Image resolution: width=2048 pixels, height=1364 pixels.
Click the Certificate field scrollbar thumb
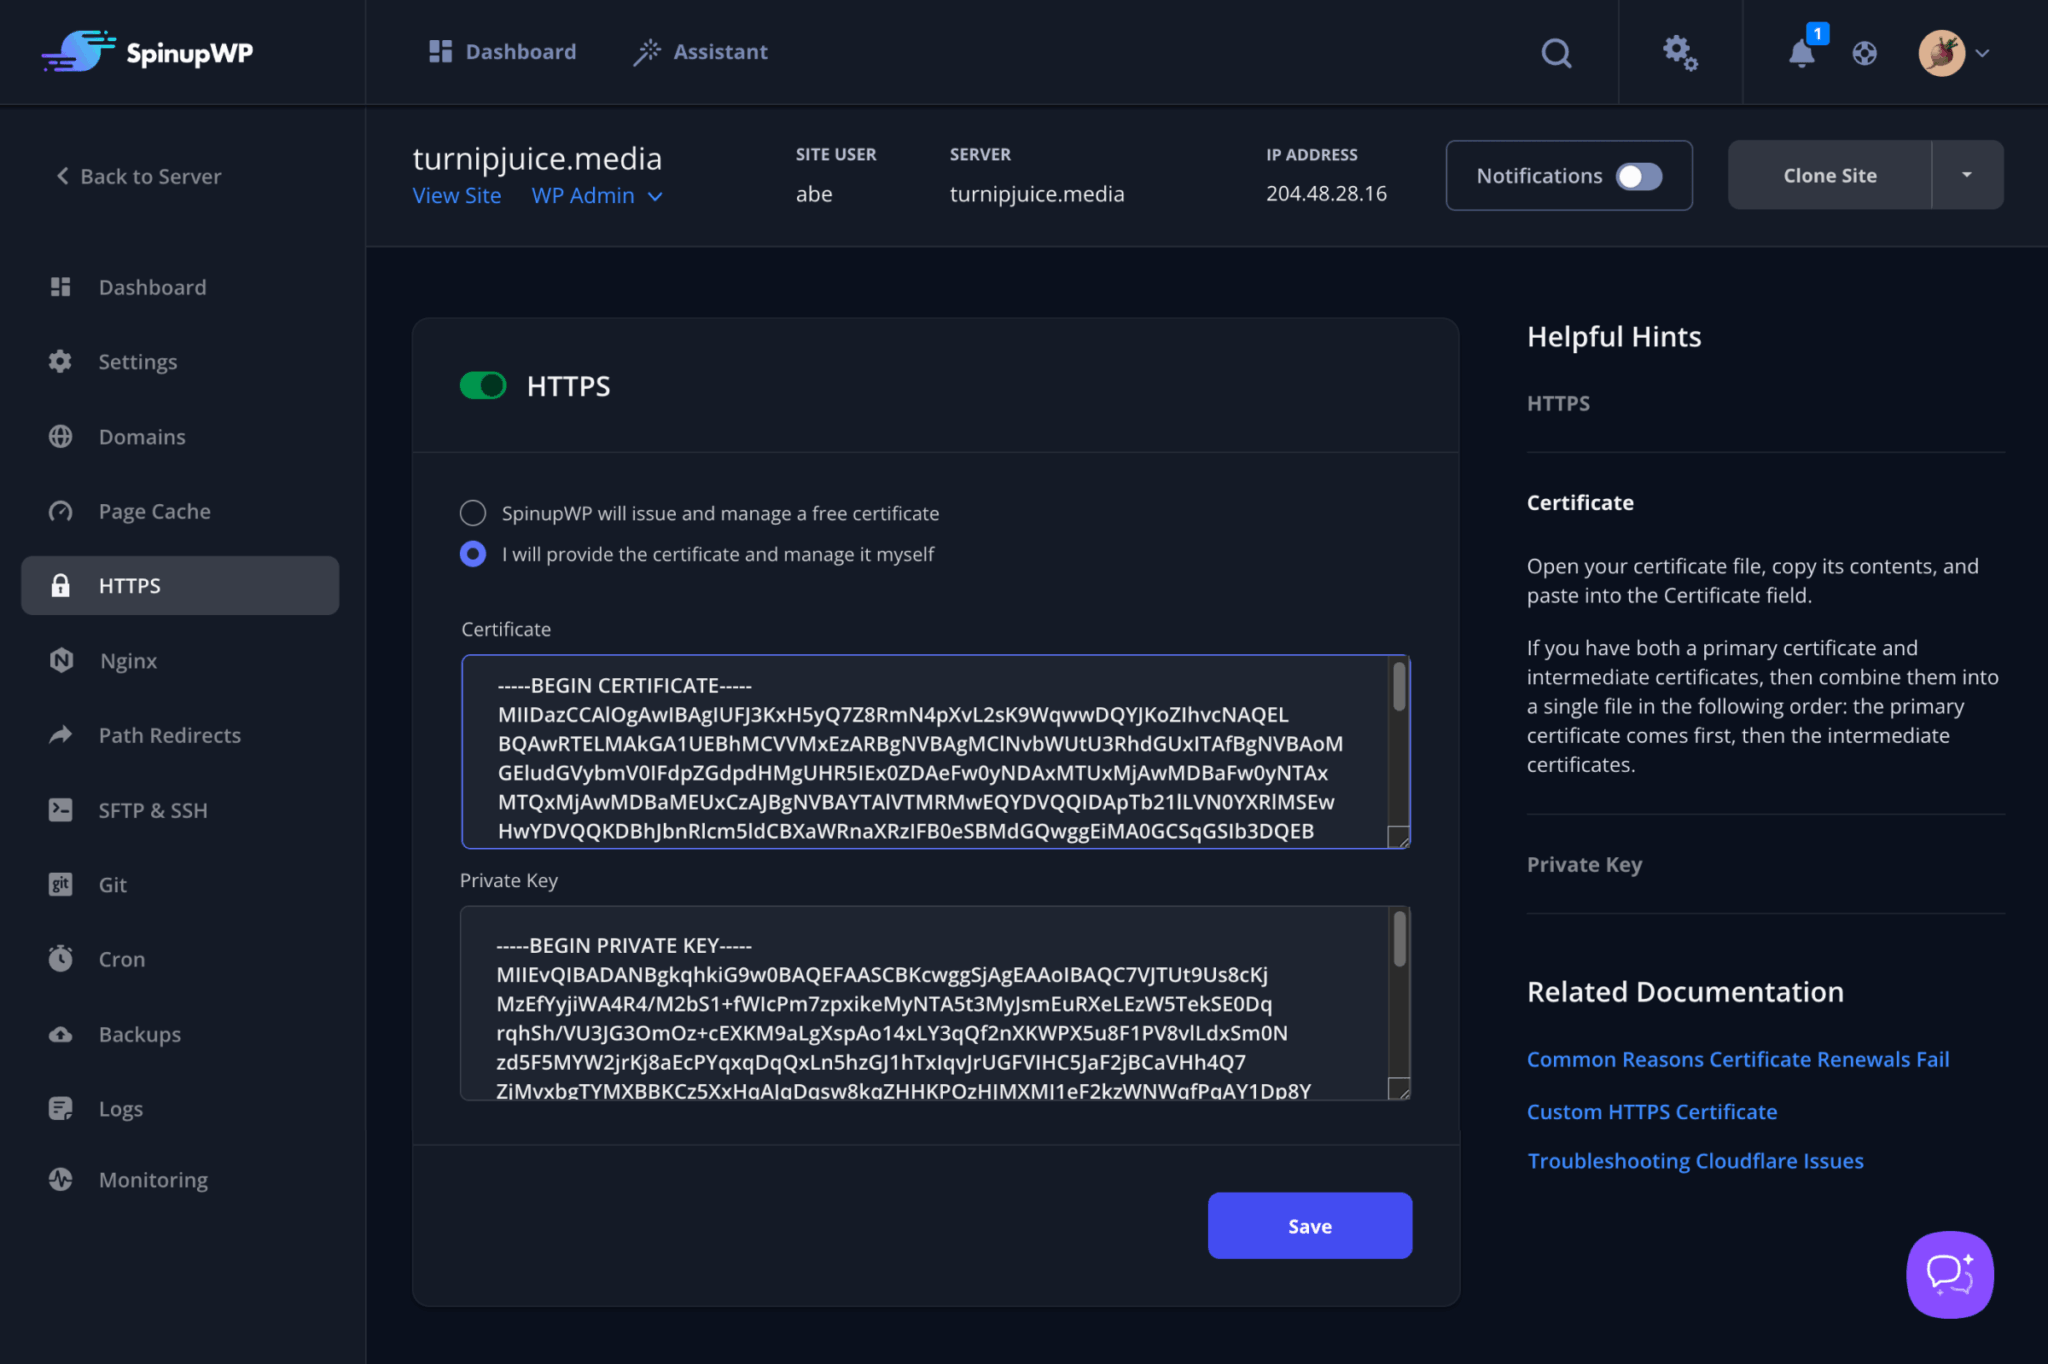coord(1399,687)
